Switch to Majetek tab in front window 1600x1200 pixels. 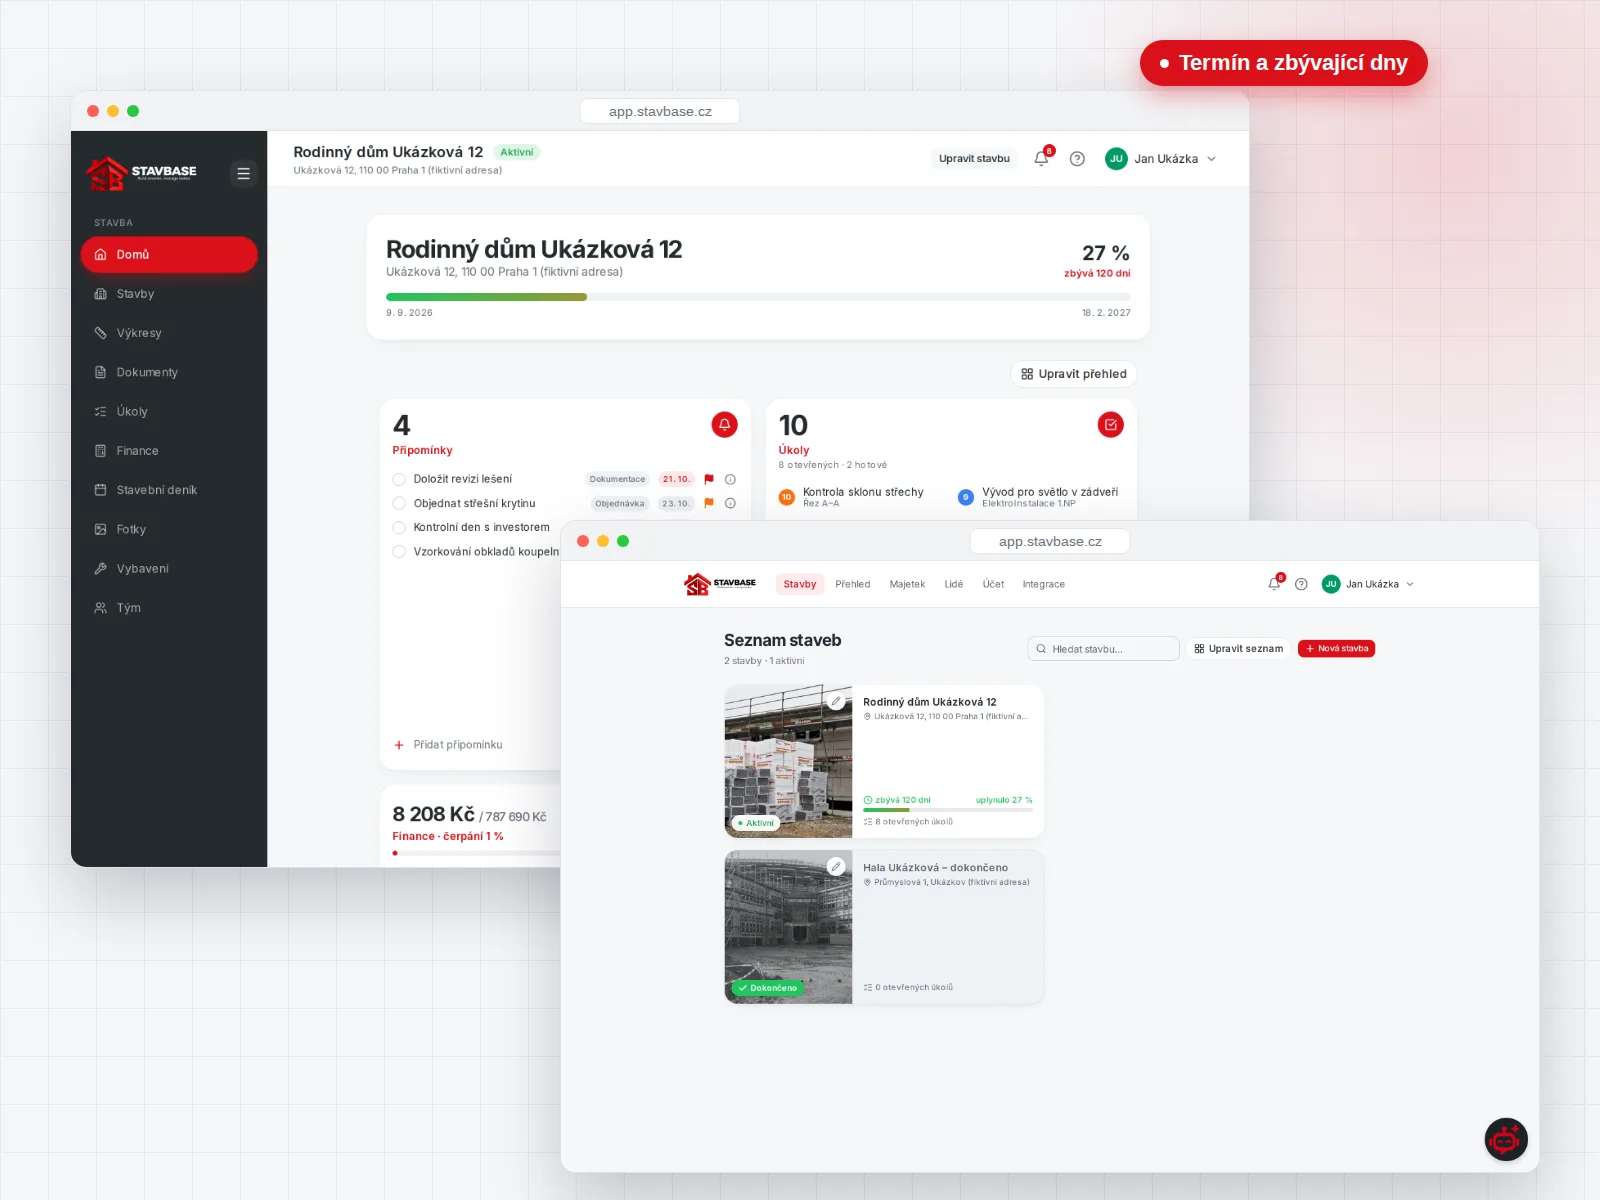tap(907, 584)
